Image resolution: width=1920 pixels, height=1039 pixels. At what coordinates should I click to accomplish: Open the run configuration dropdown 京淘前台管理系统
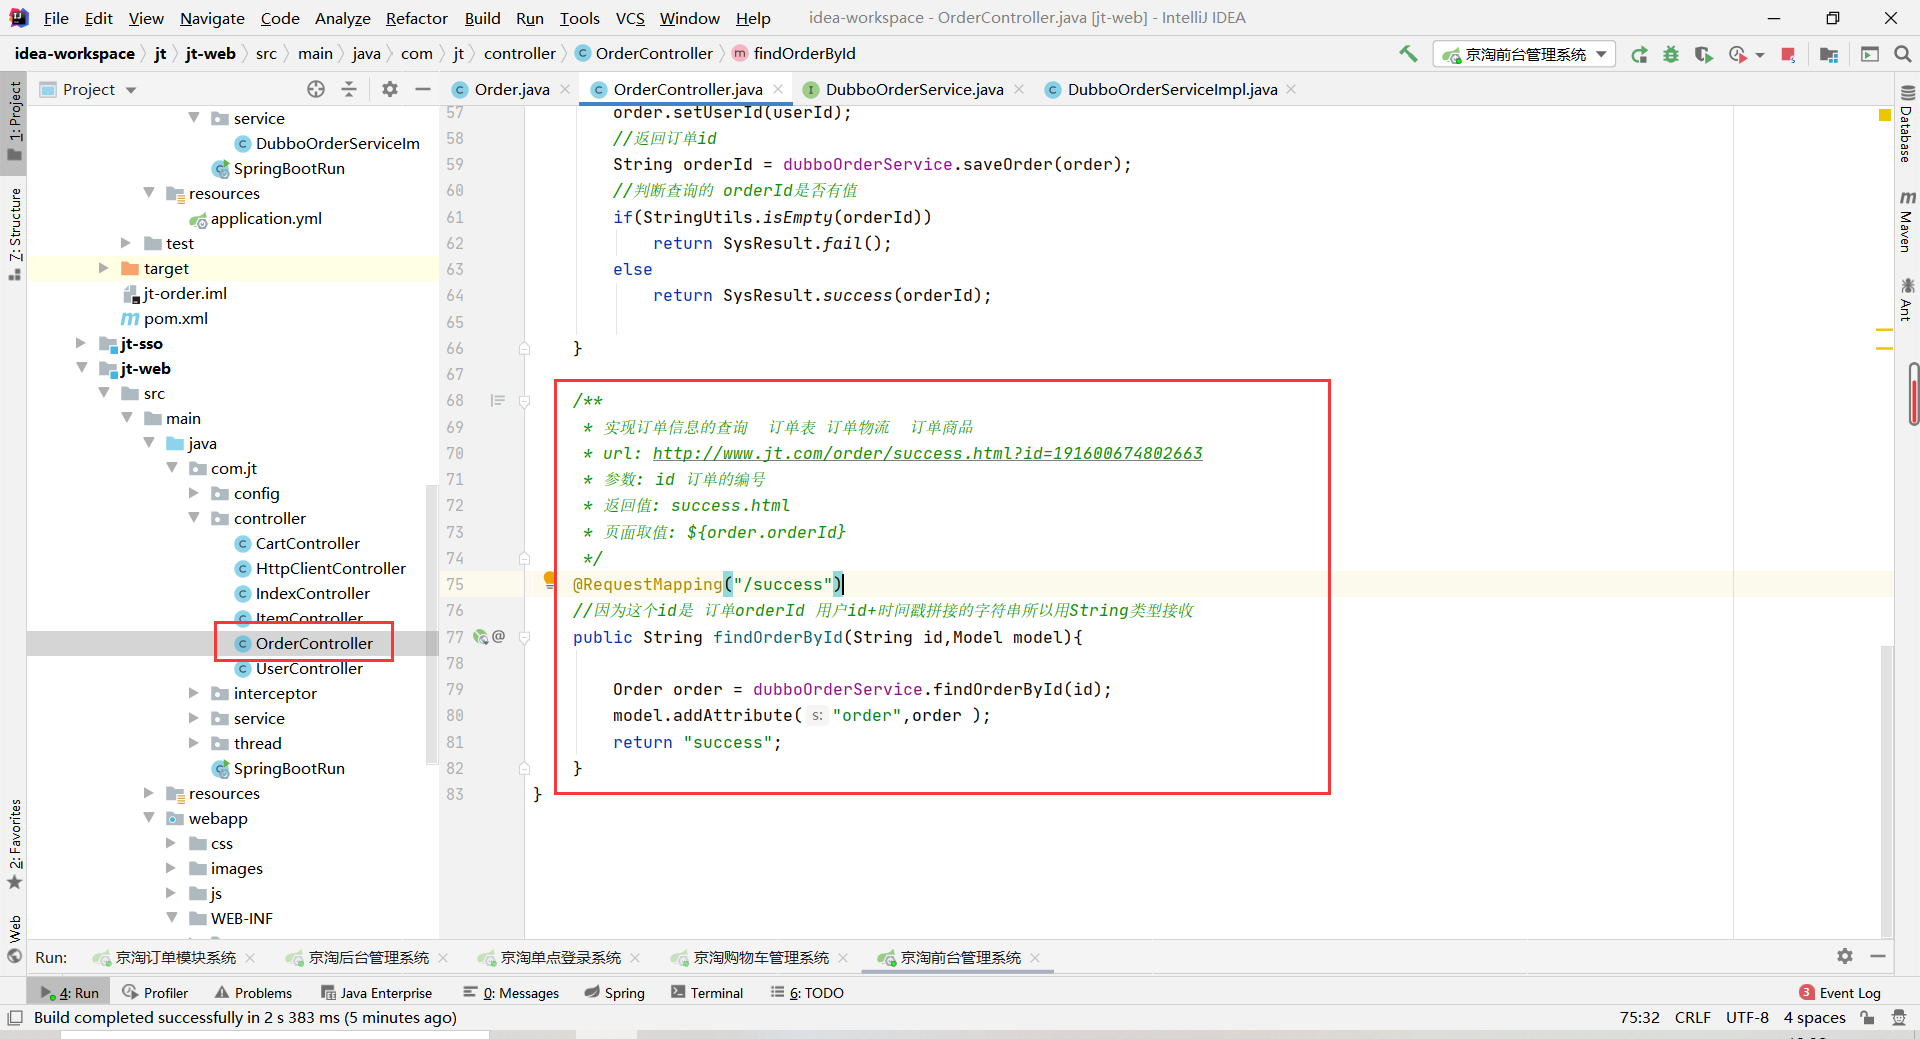[x=1524, y=54]
